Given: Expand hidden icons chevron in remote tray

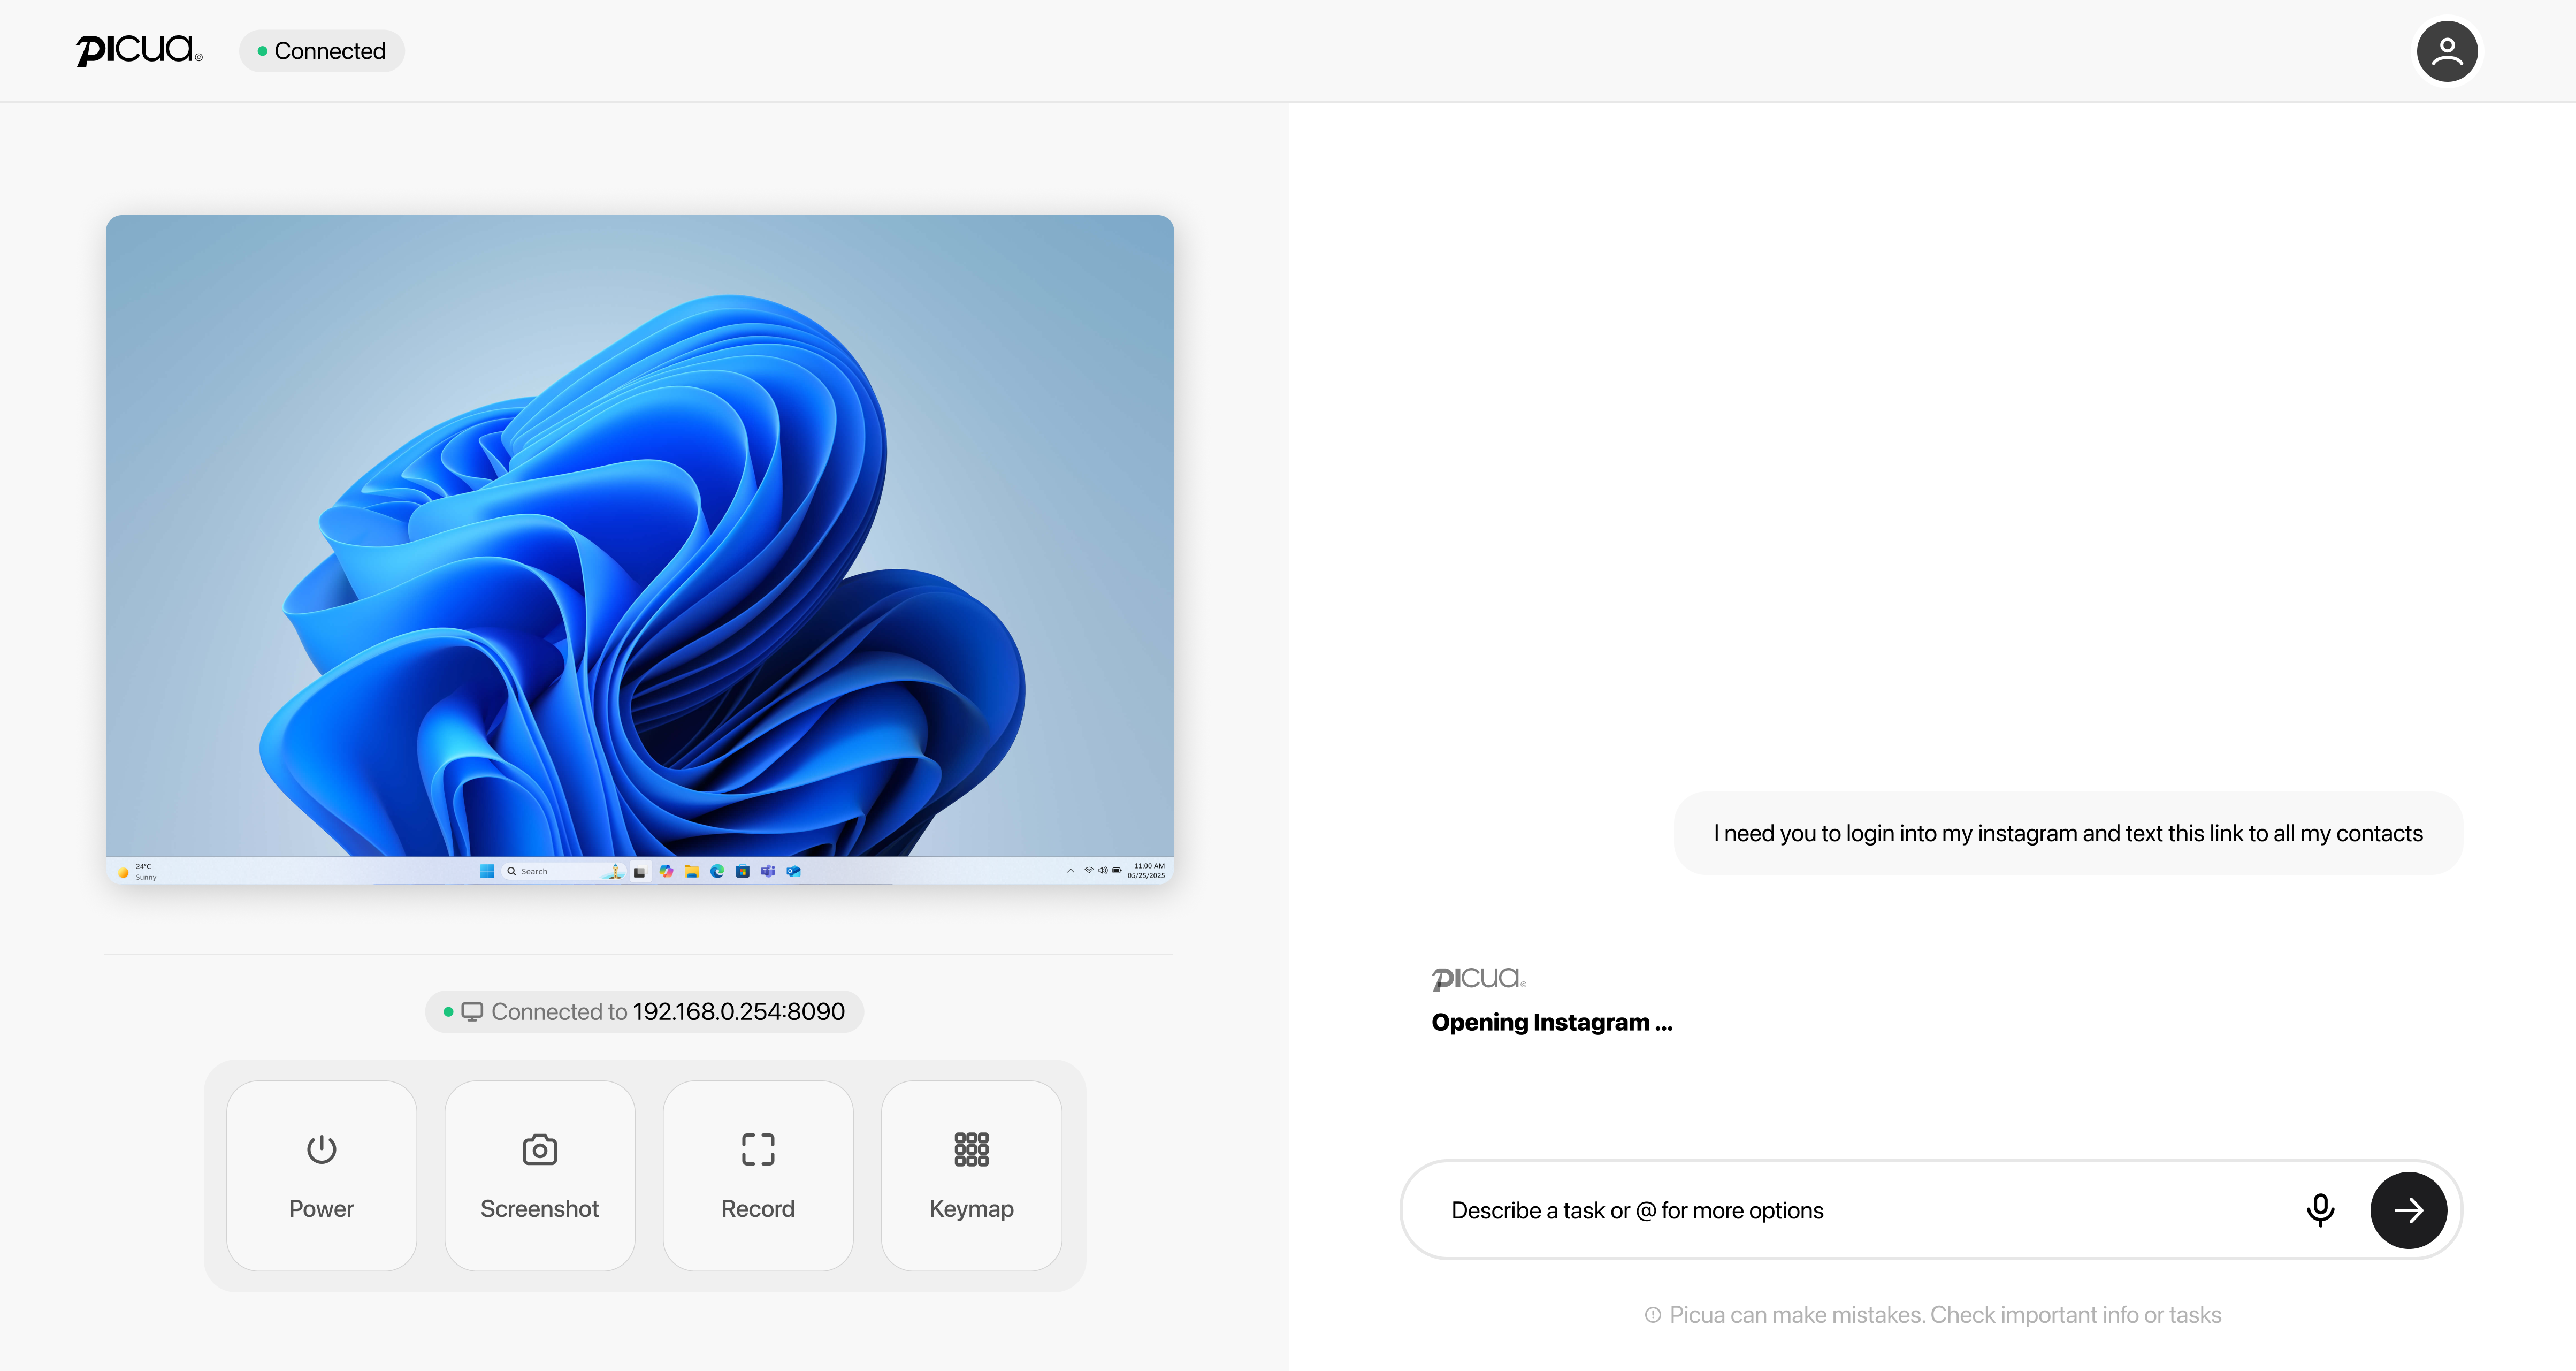Looking at the screenshot, I should click(x=1071, y=871).
